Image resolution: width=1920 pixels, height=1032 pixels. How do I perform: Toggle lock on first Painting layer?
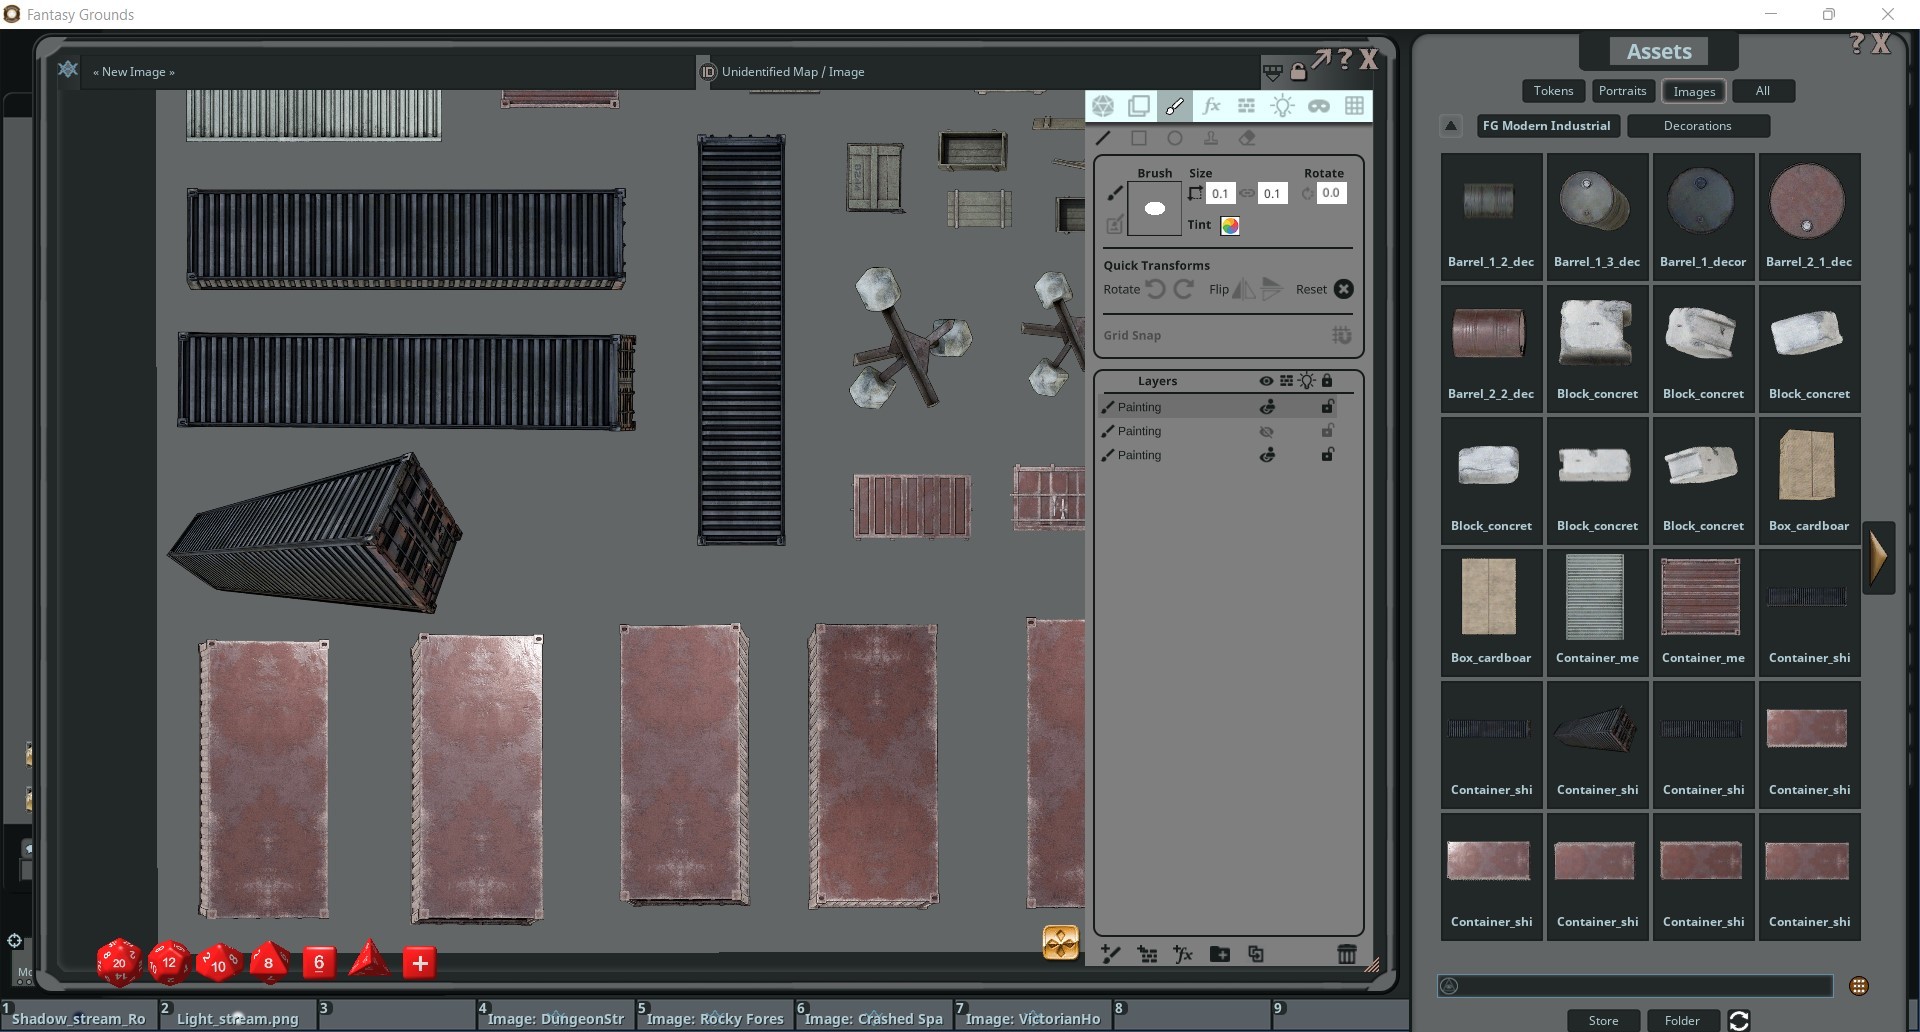pyautogui.click(x=1327, y=407)
